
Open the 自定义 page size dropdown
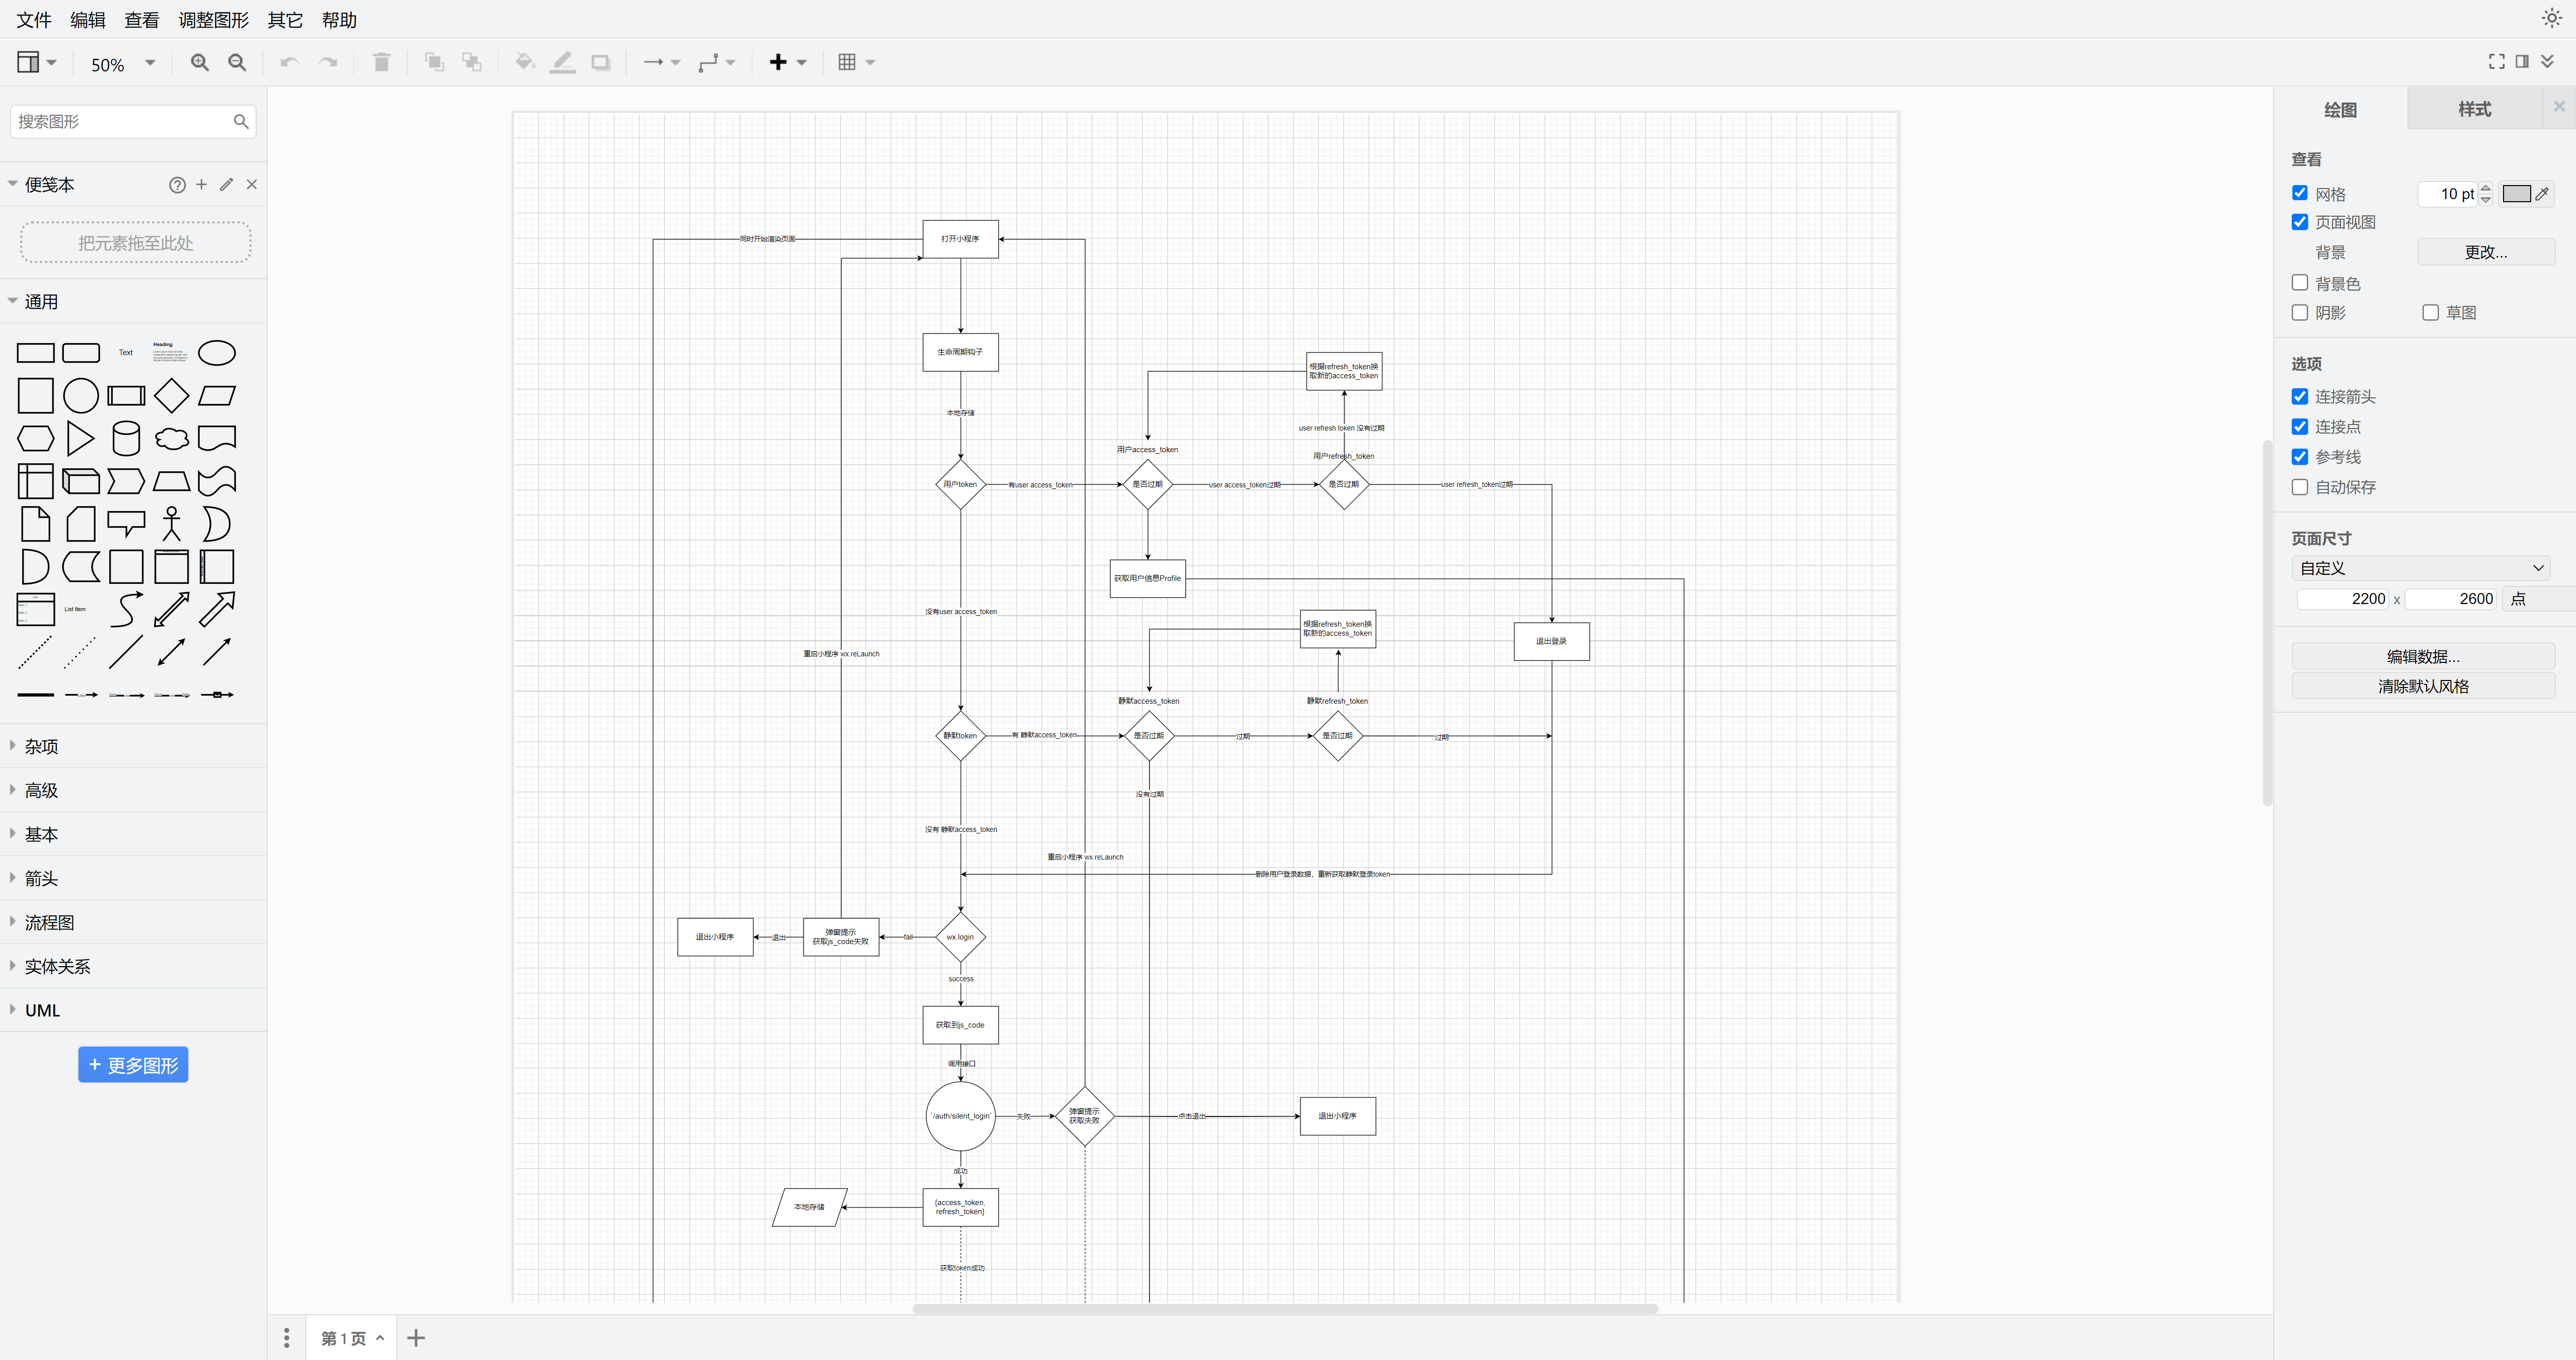(2420, 568)
